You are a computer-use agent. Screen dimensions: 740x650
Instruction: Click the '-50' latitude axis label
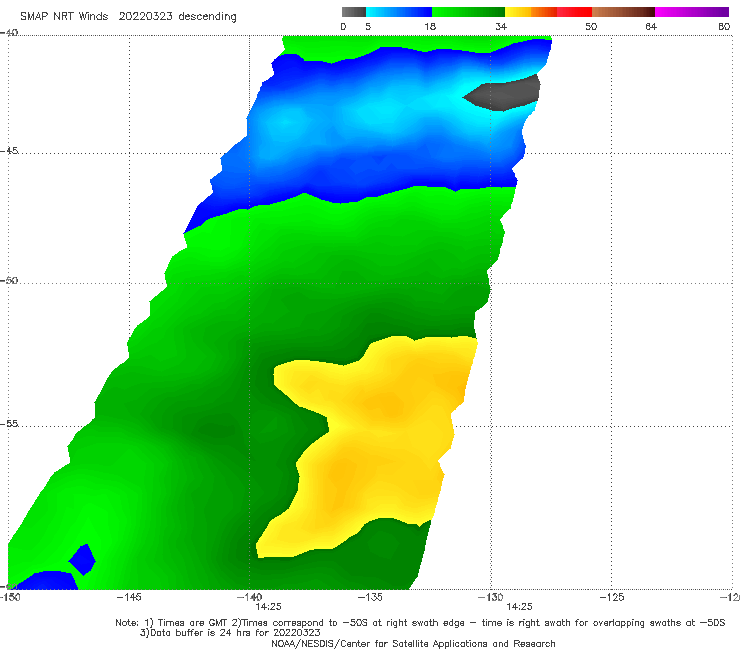(9, 280)
